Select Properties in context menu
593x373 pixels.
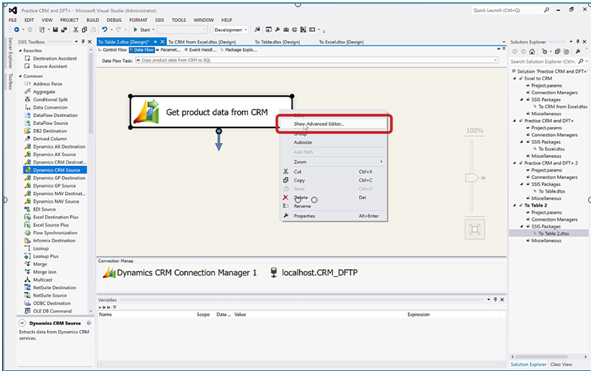pyautogui.click(x=334, y=216)
